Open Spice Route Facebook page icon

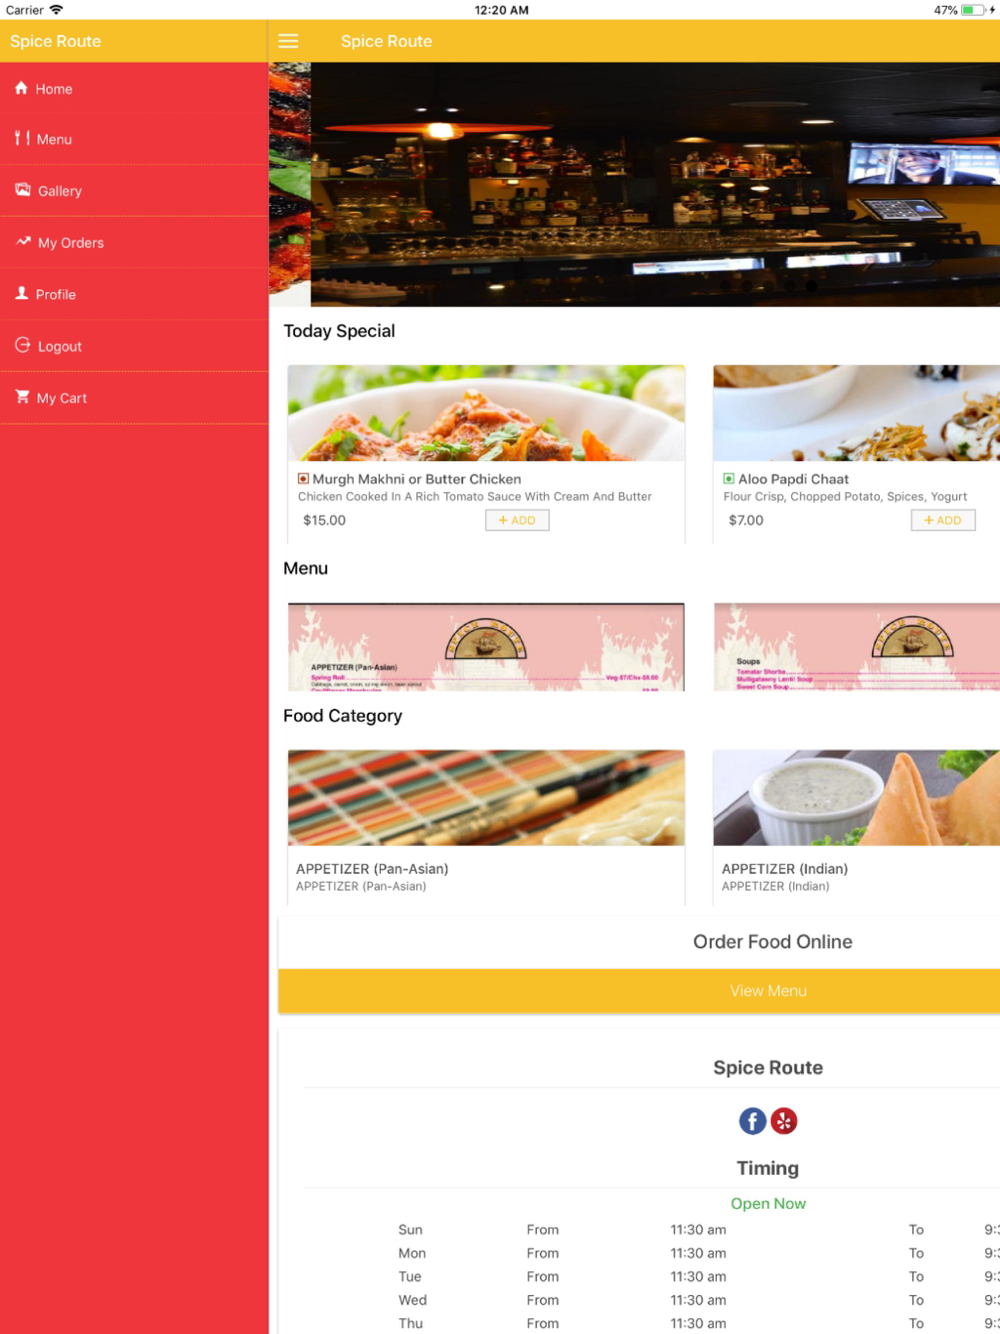(752, 1121)
